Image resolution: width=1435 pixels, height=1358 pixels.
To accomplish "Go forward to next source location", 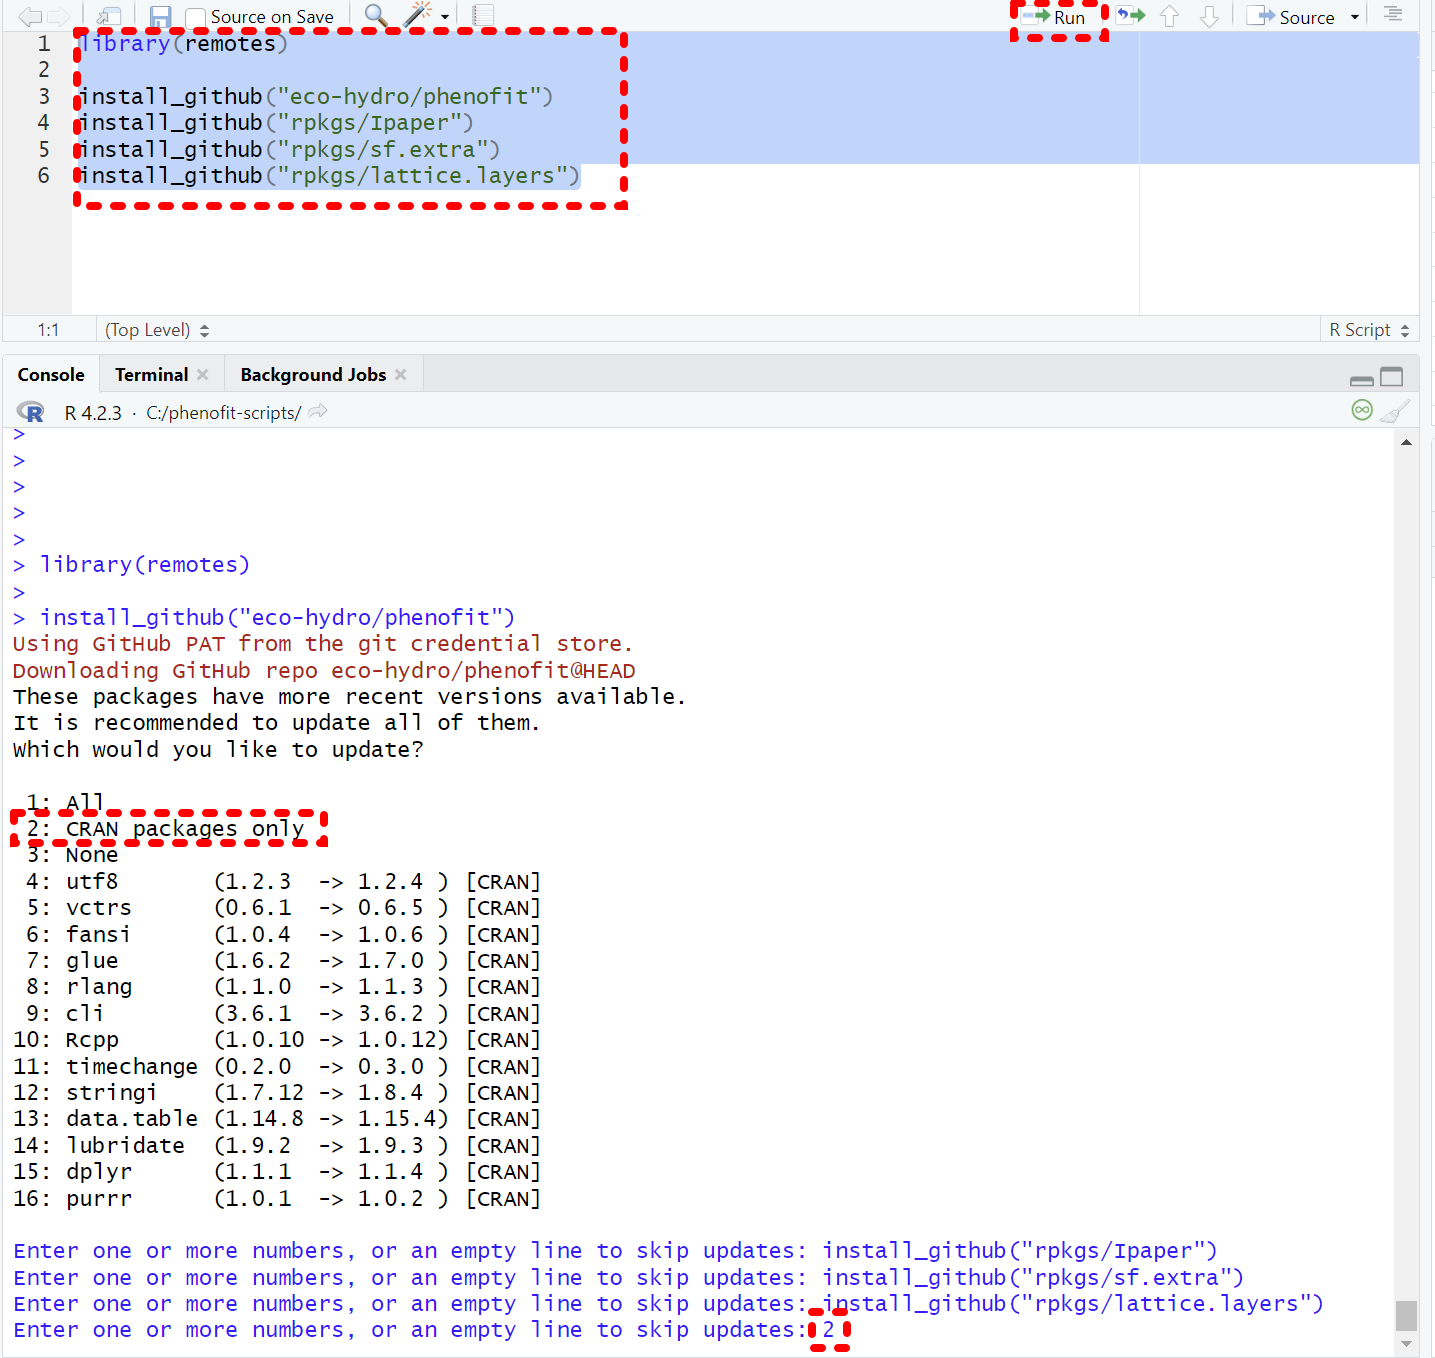I will coord(58,16).
